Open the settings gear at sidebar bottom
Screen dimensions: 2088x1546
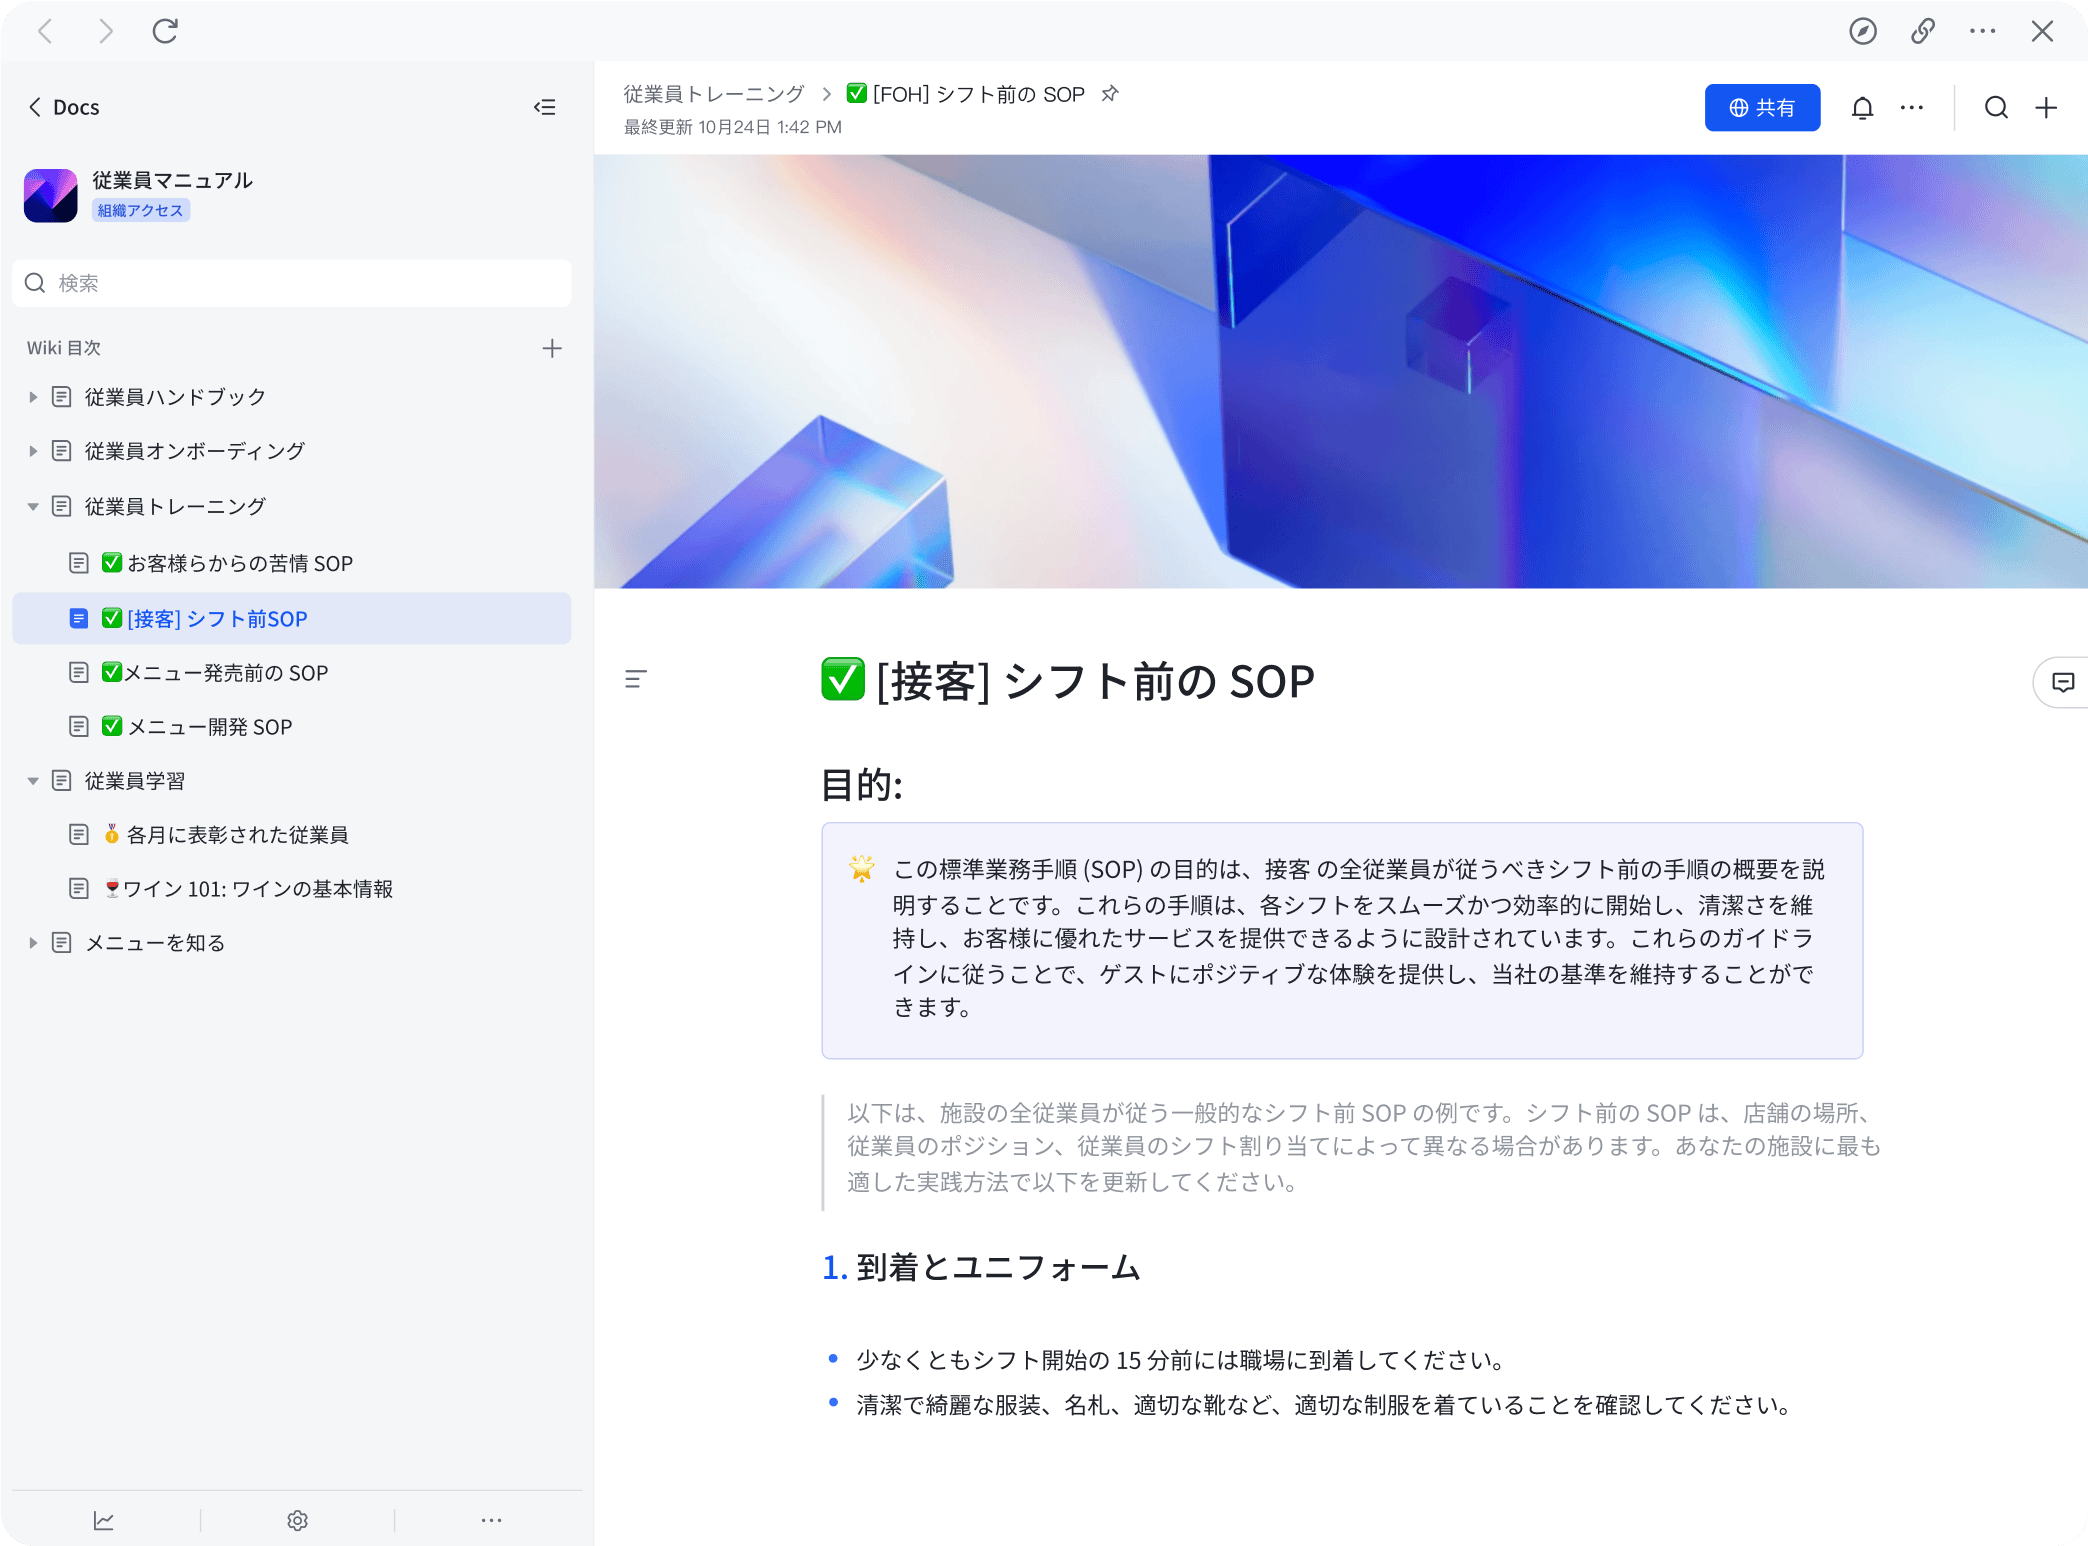(x=297, y=1519)
